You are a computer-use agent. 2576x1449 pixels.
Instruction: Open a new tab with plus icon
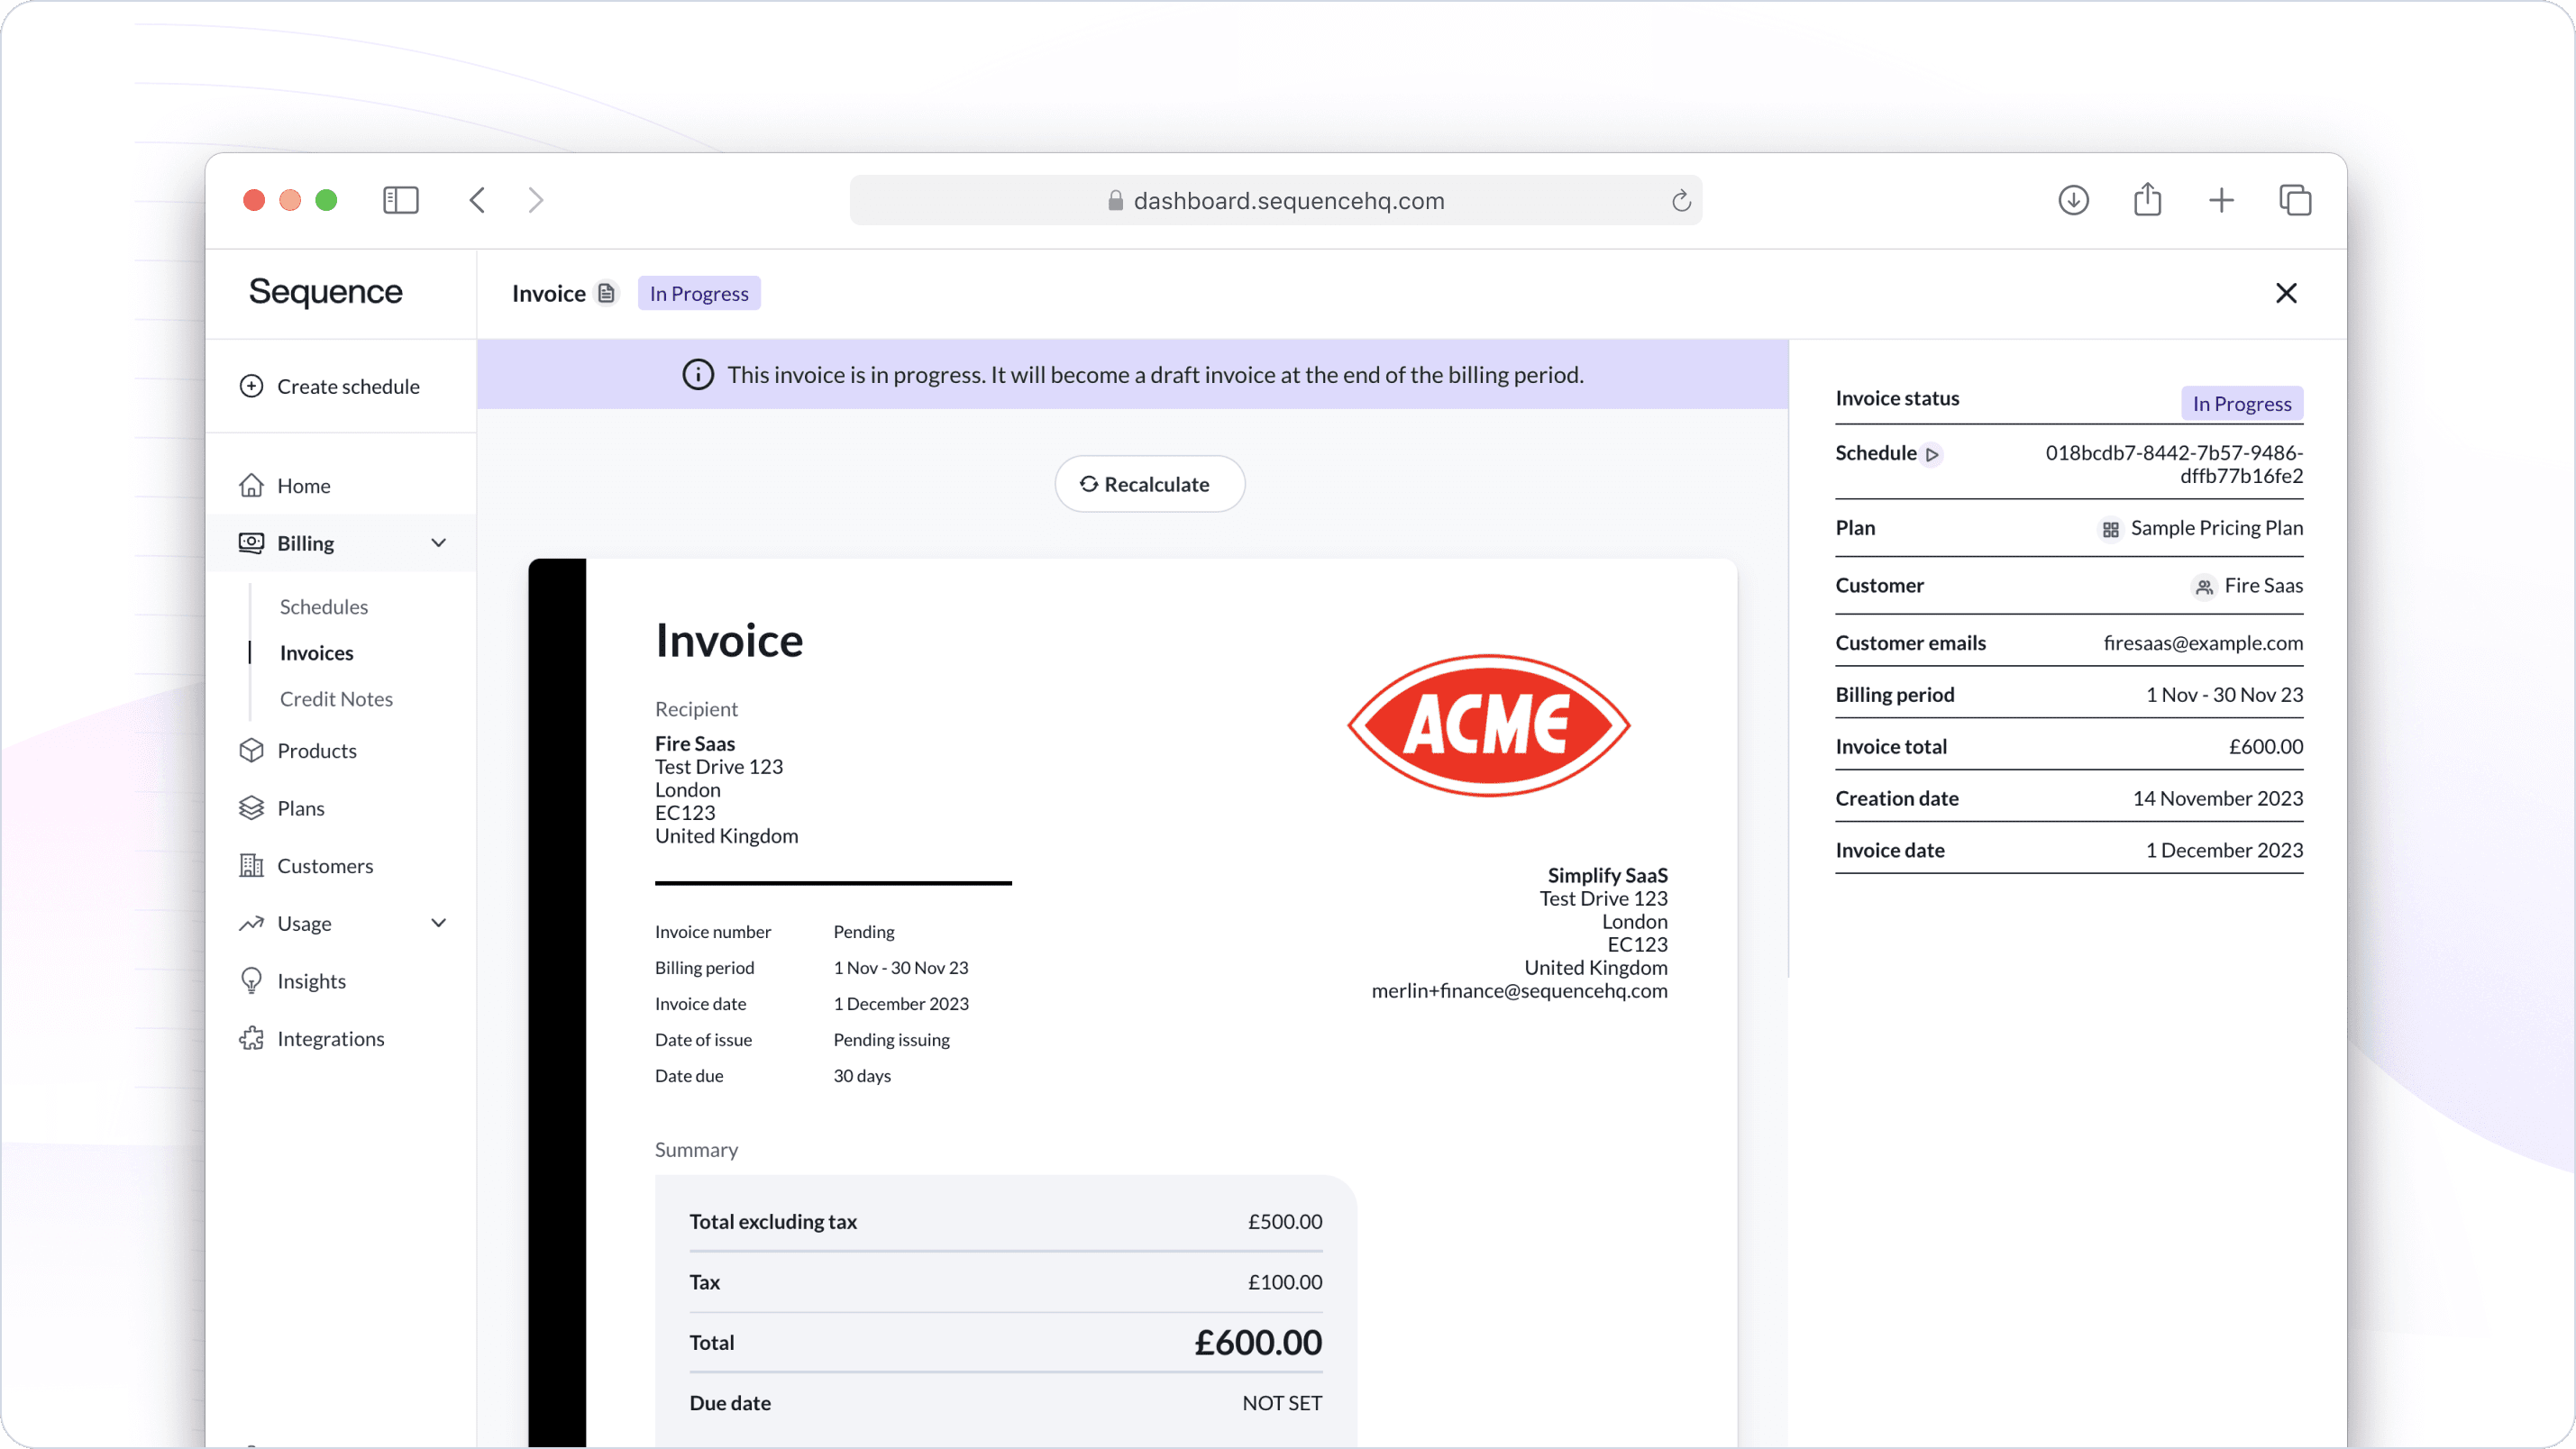point(2221,200)
